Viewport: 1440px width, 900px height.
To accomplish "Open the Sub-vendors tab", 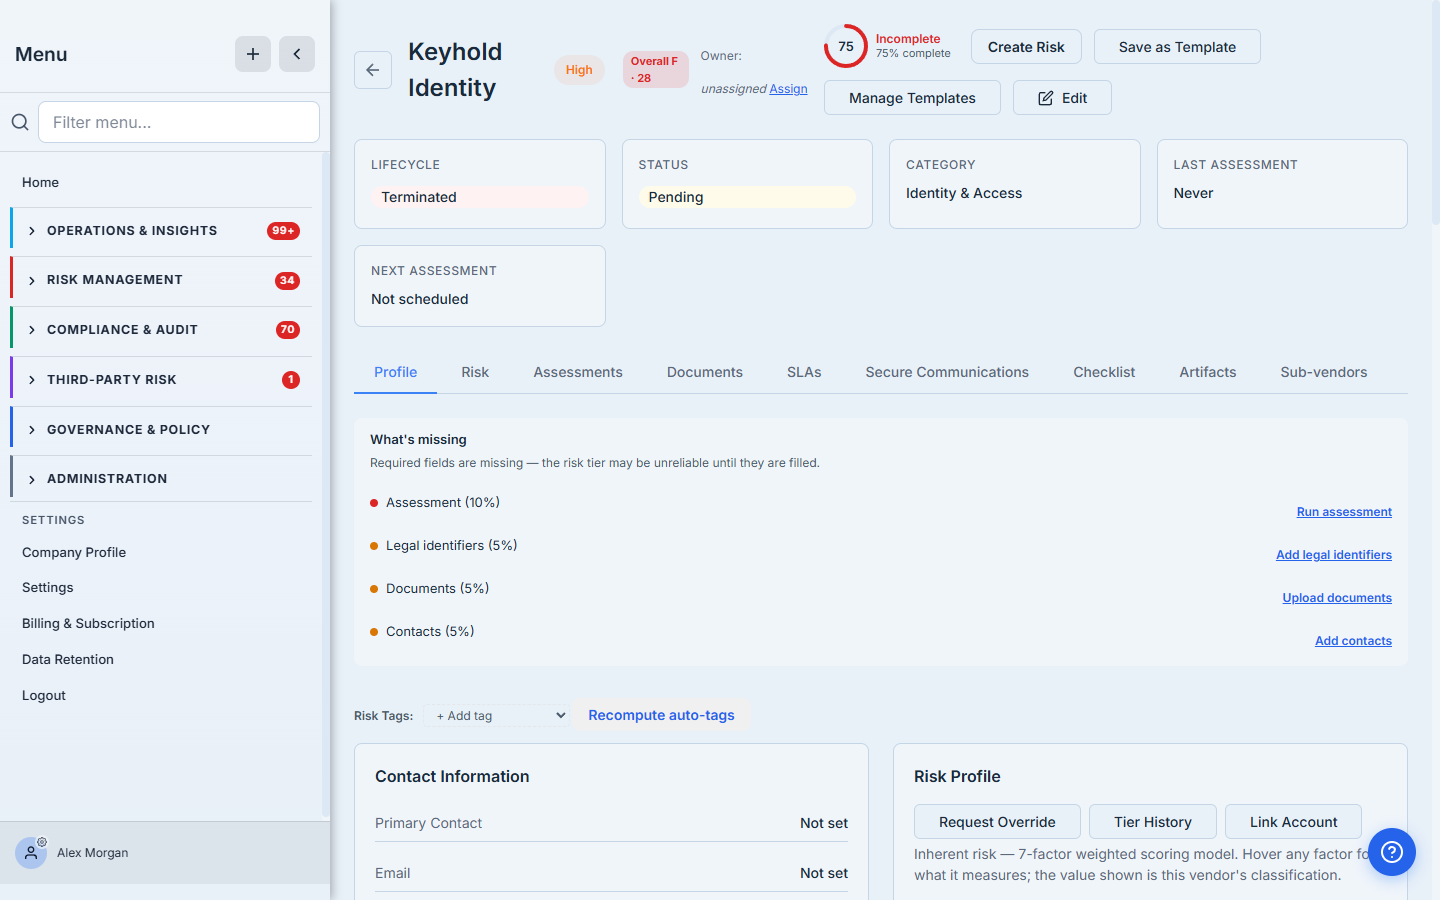I will (1324, 372).
